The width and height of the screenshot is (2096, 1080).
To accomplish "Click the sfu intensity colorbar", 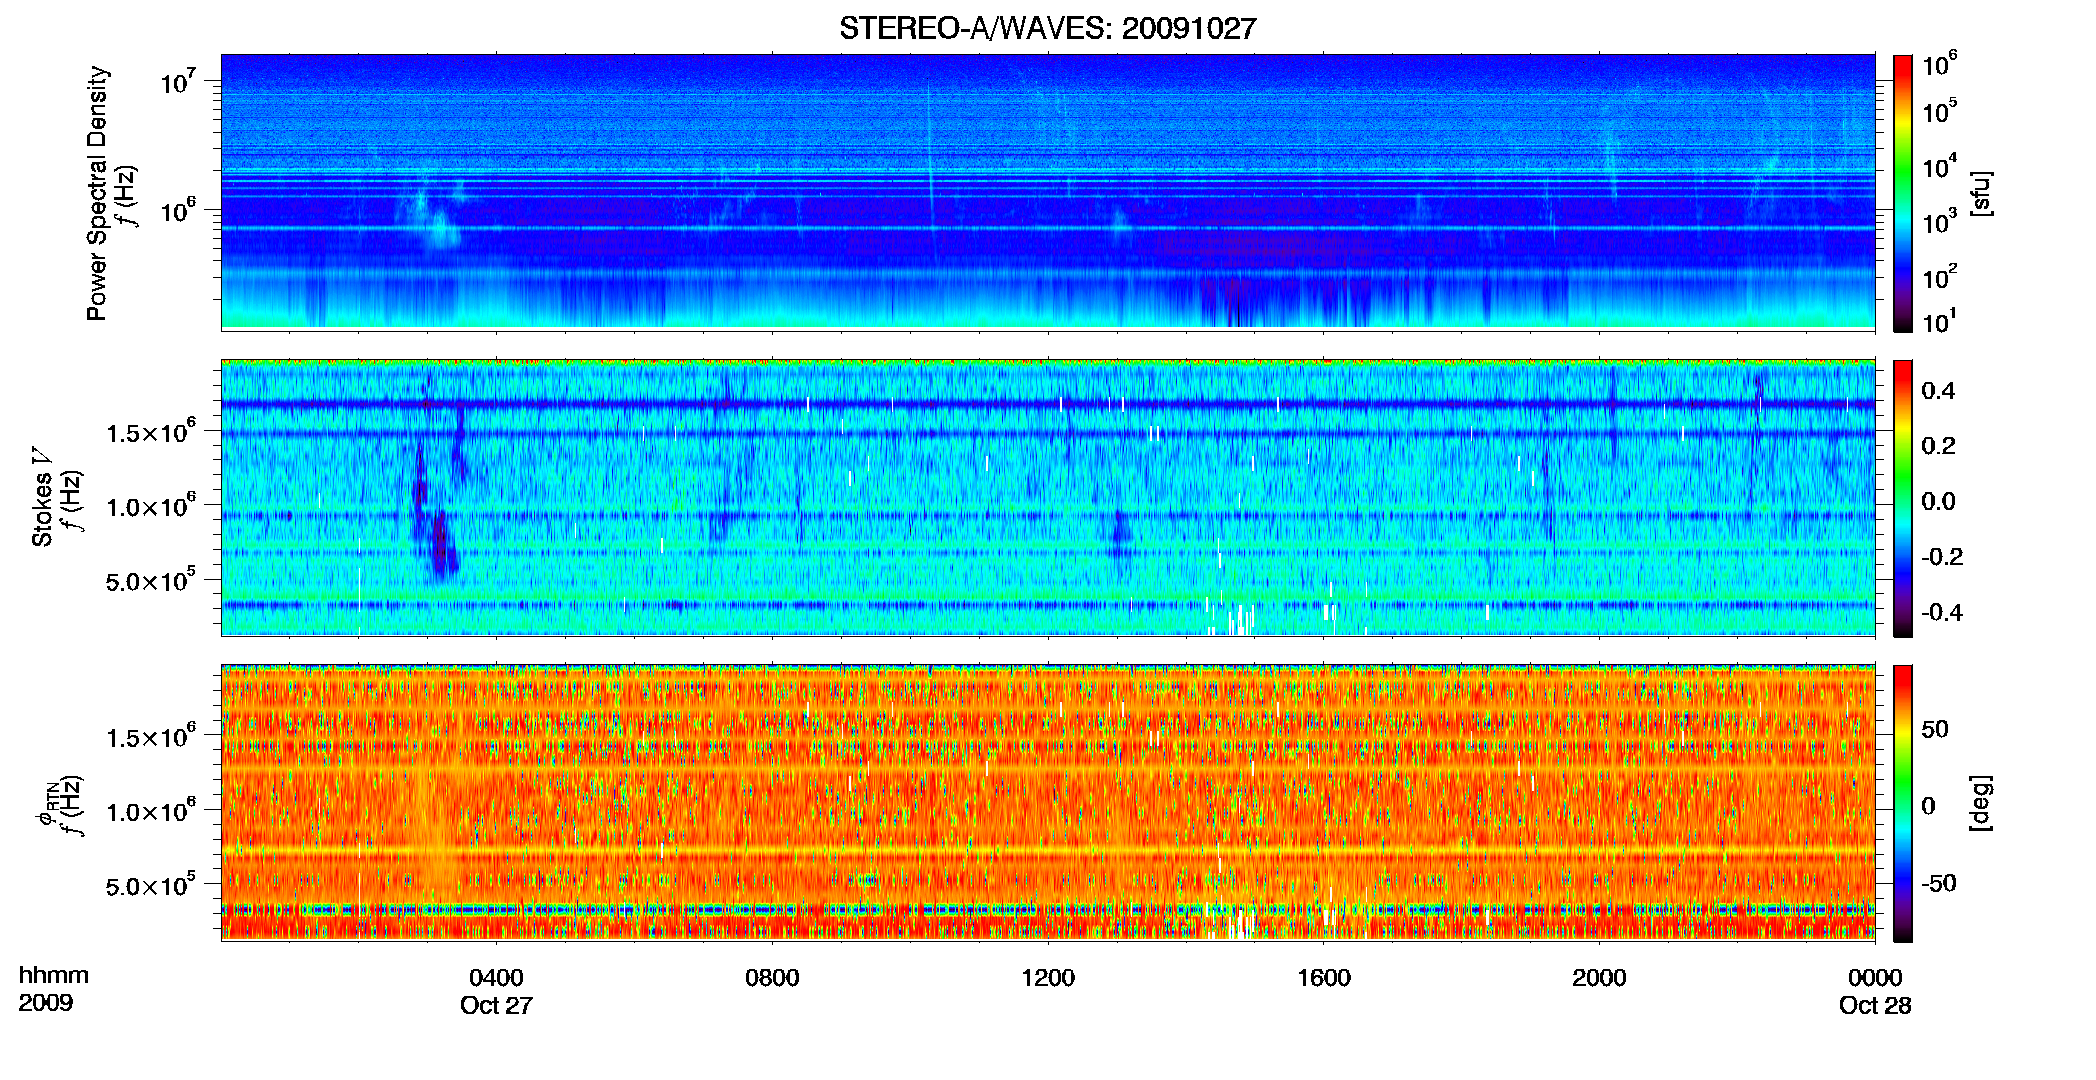I will tap(1902, 193).
